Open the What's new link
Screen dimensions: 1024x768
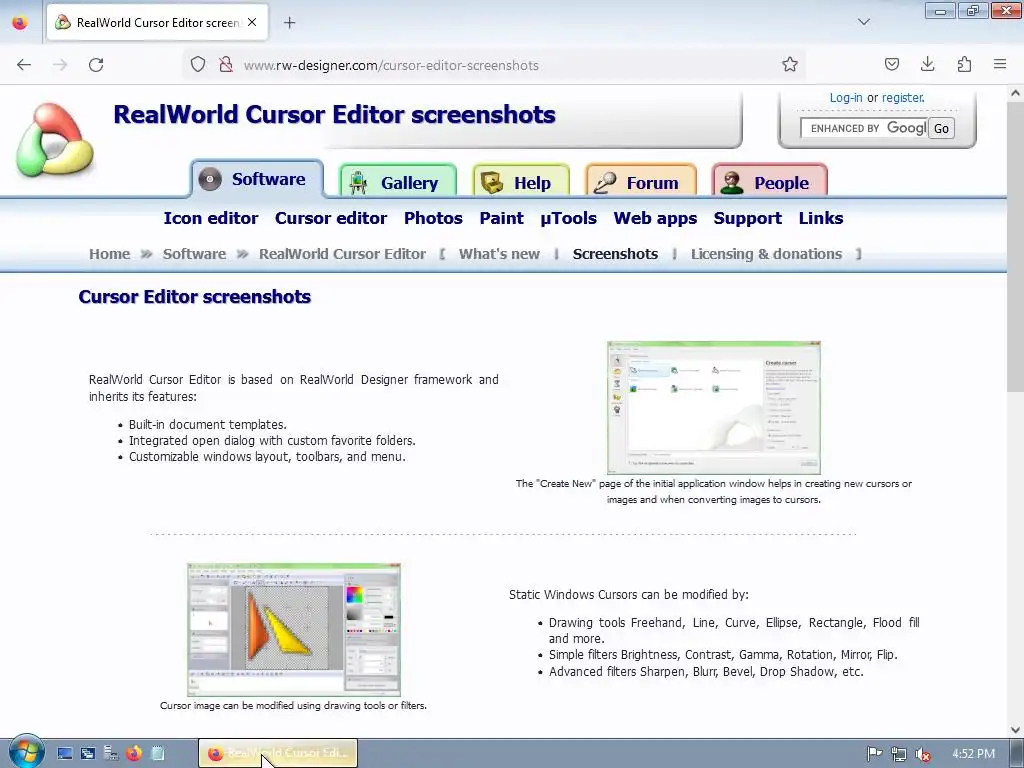[499, 254]
